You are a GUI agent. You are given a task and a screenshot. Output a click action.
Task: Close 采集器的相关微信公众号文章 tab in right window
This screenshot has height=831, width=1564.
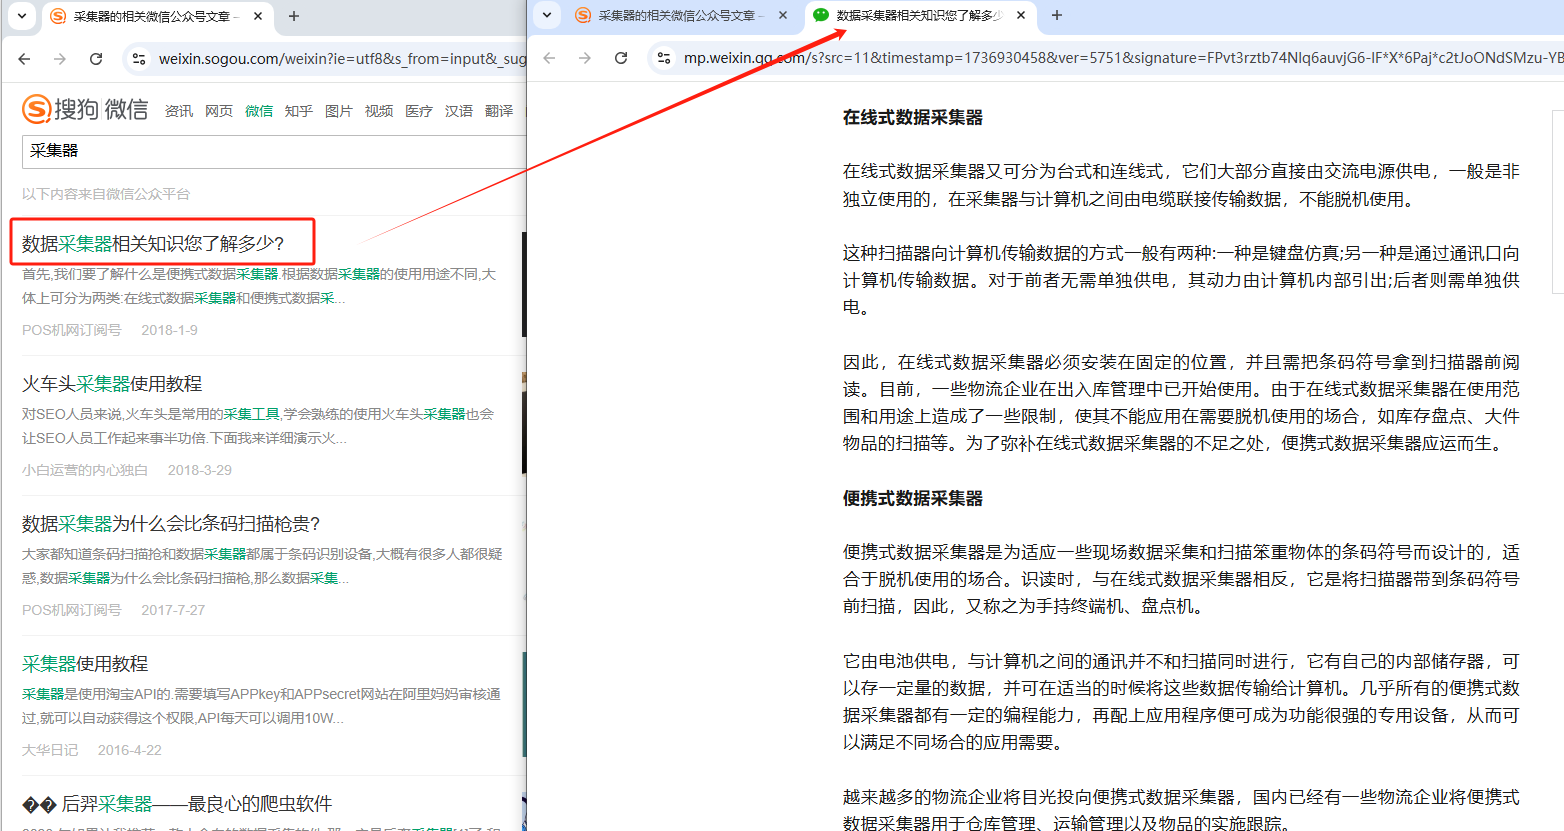tap(783, 15)
